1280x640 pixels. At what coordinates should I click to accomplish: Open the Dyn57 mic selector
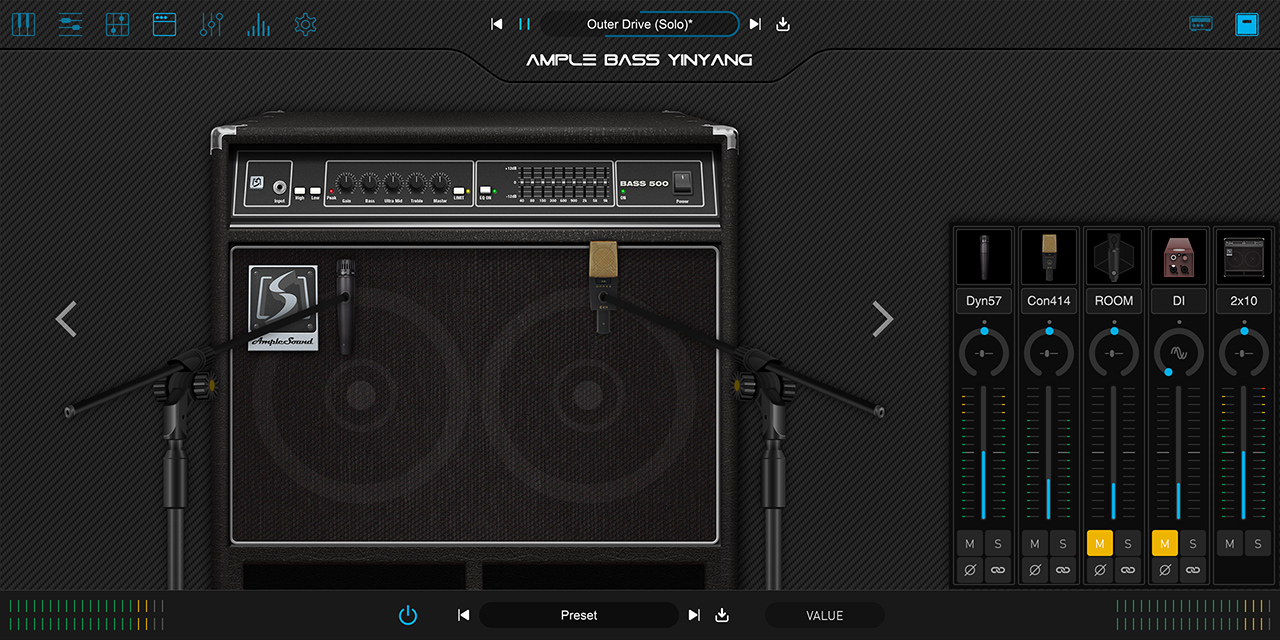point(984,301)
